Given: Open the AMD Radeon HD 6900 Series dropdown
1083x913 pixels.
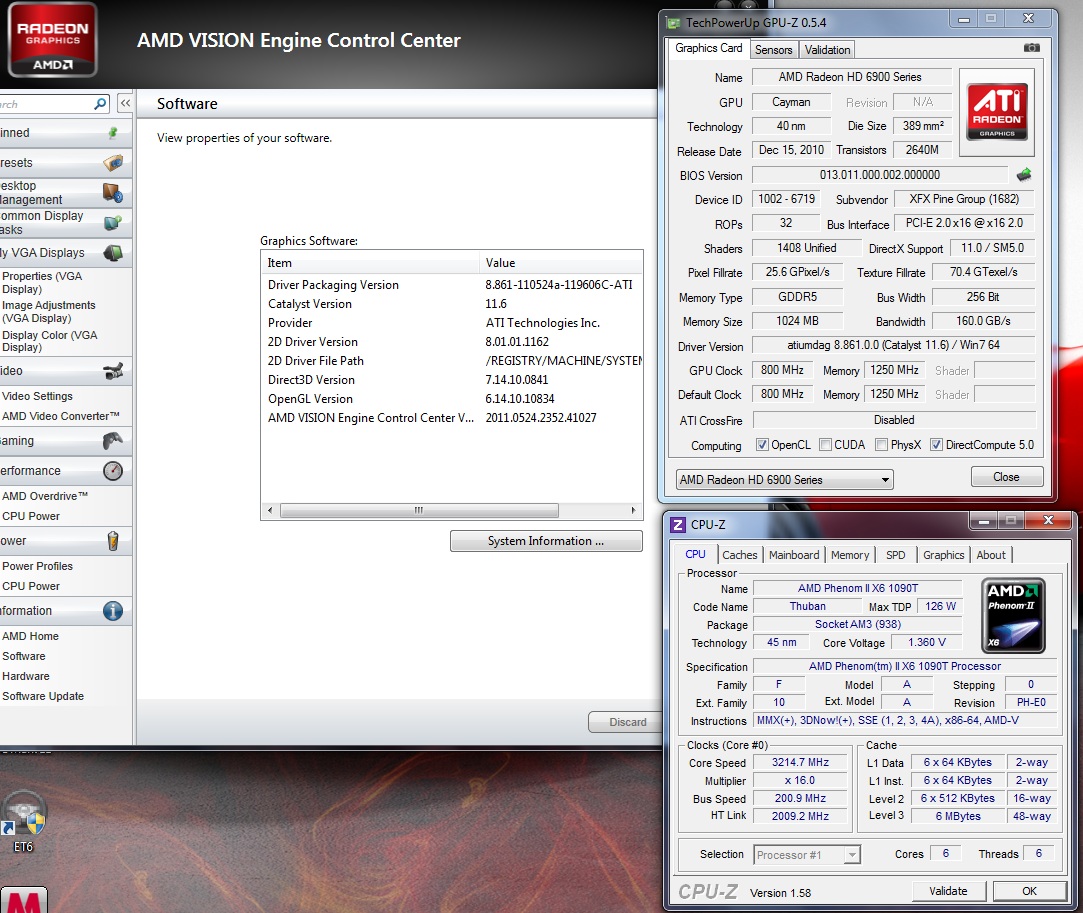Looking at the screenshot, I should (784, 479).
